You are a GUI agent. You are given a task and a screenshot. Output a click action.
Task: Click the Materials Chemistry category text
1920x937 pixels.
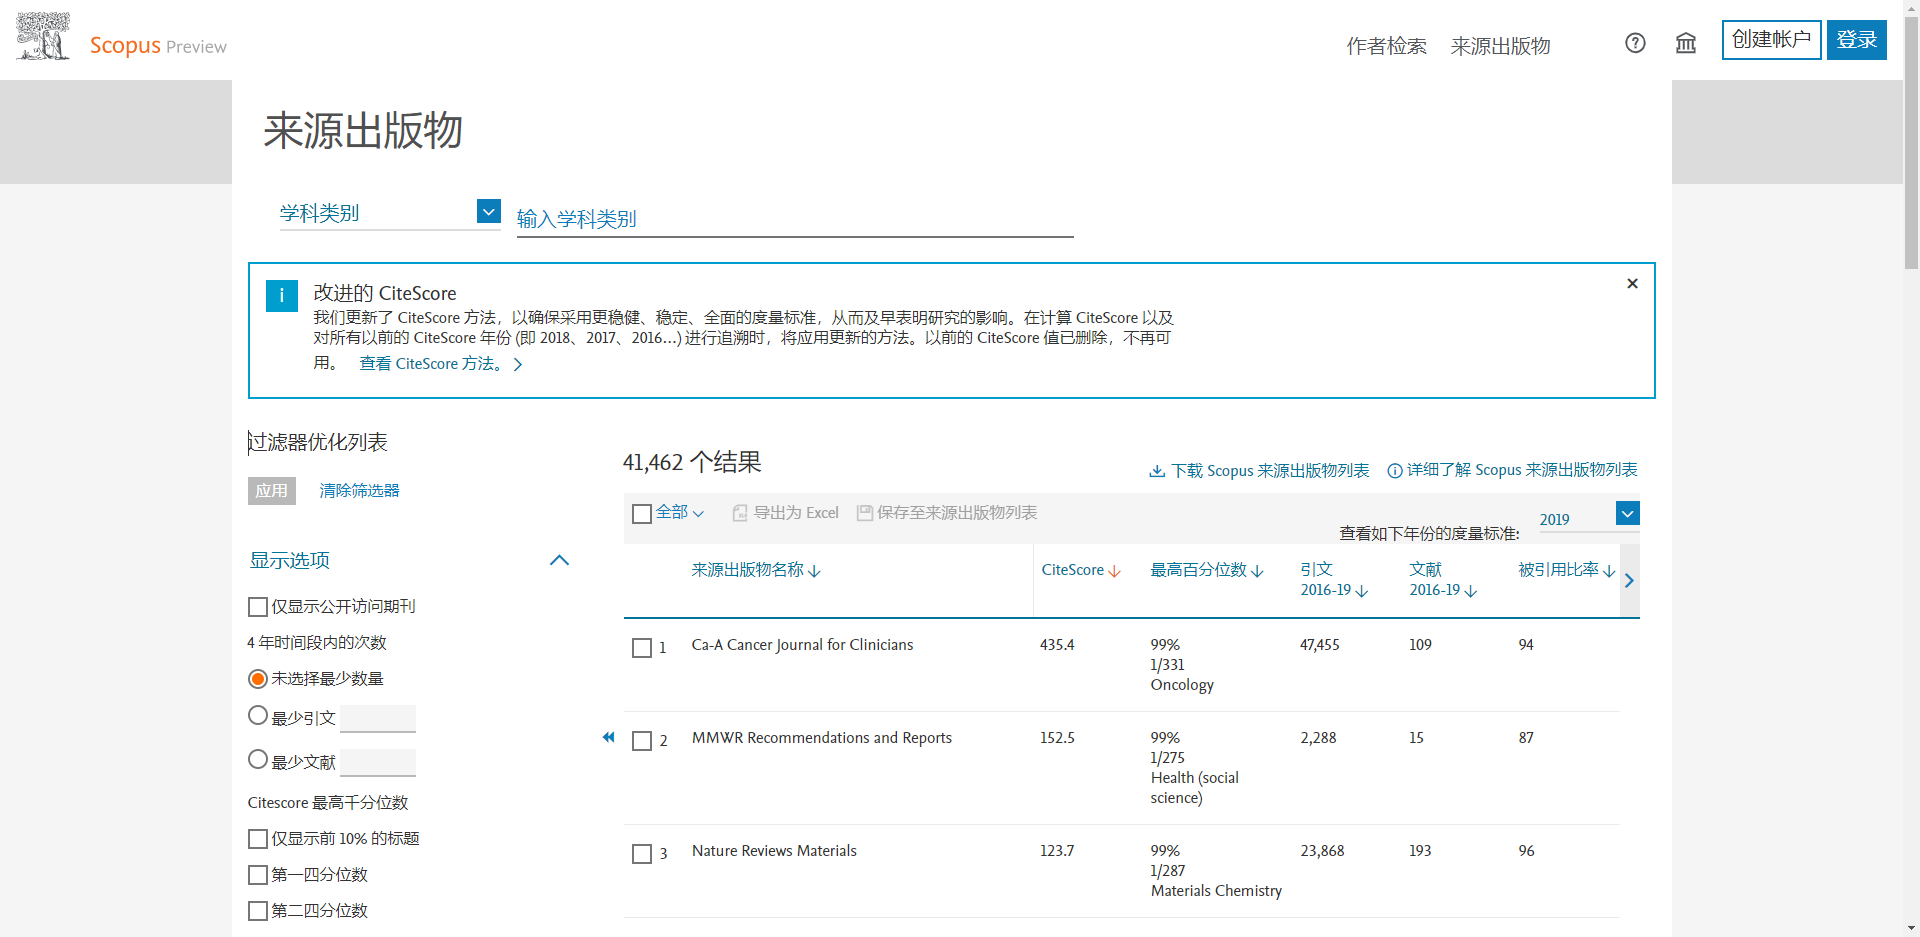pos(1216,891)
